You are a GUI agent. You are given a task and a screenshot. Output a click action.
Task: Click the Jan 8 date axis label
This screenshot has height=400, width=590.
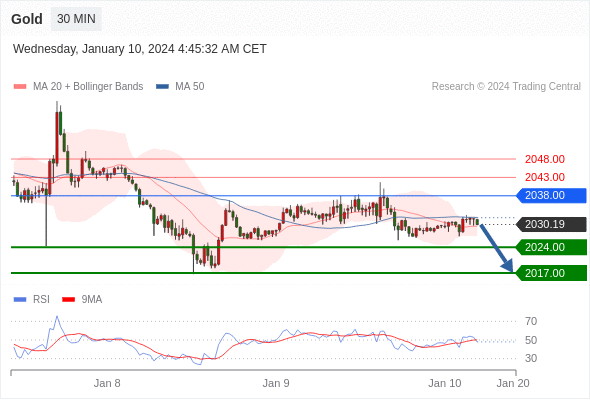107,383
